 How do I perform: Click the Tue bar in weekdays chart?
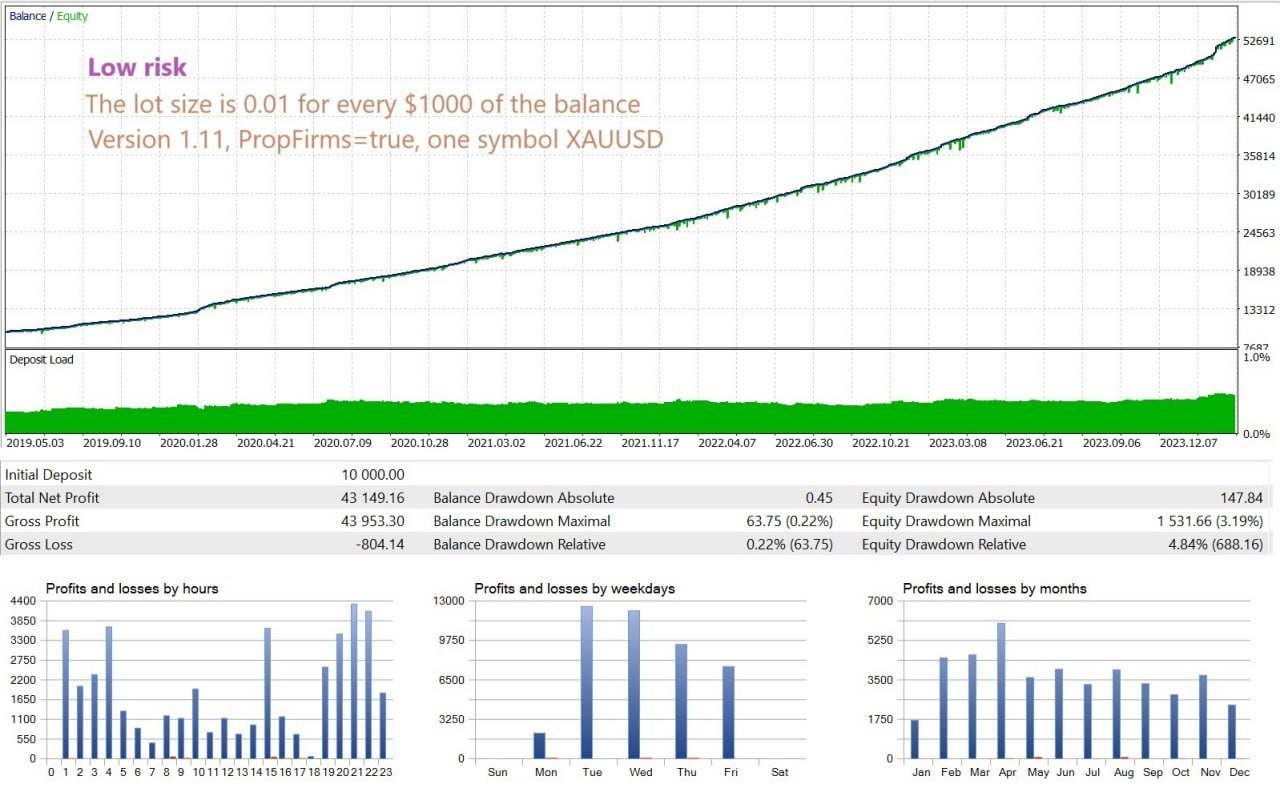587,682
